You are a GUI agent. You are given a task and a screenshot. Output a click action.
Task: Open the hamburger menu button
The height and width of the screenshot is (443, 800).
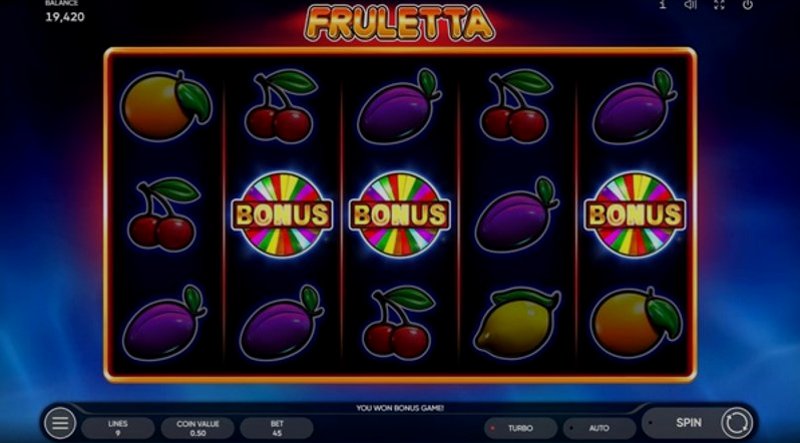tap(60, 423)
